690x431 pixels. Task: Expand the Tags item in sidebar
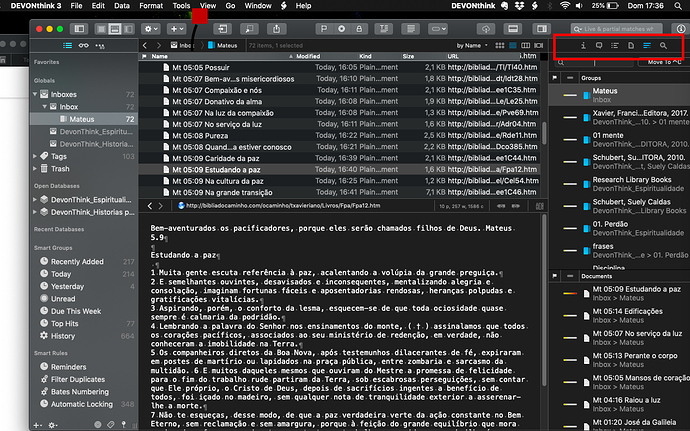point(35,156)
